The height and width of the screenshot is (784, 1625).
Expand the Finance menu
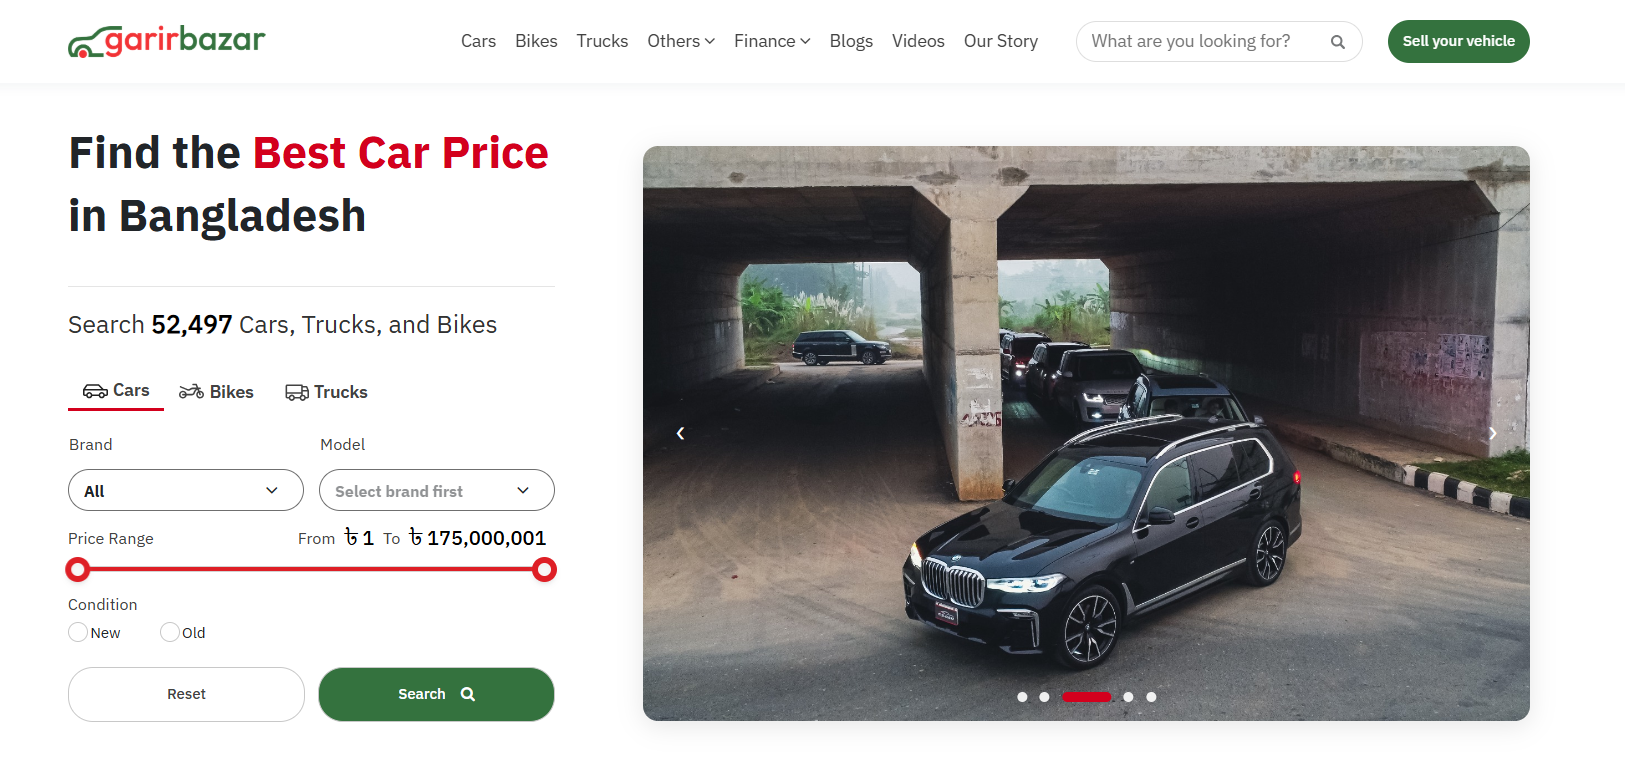point(772,41)
